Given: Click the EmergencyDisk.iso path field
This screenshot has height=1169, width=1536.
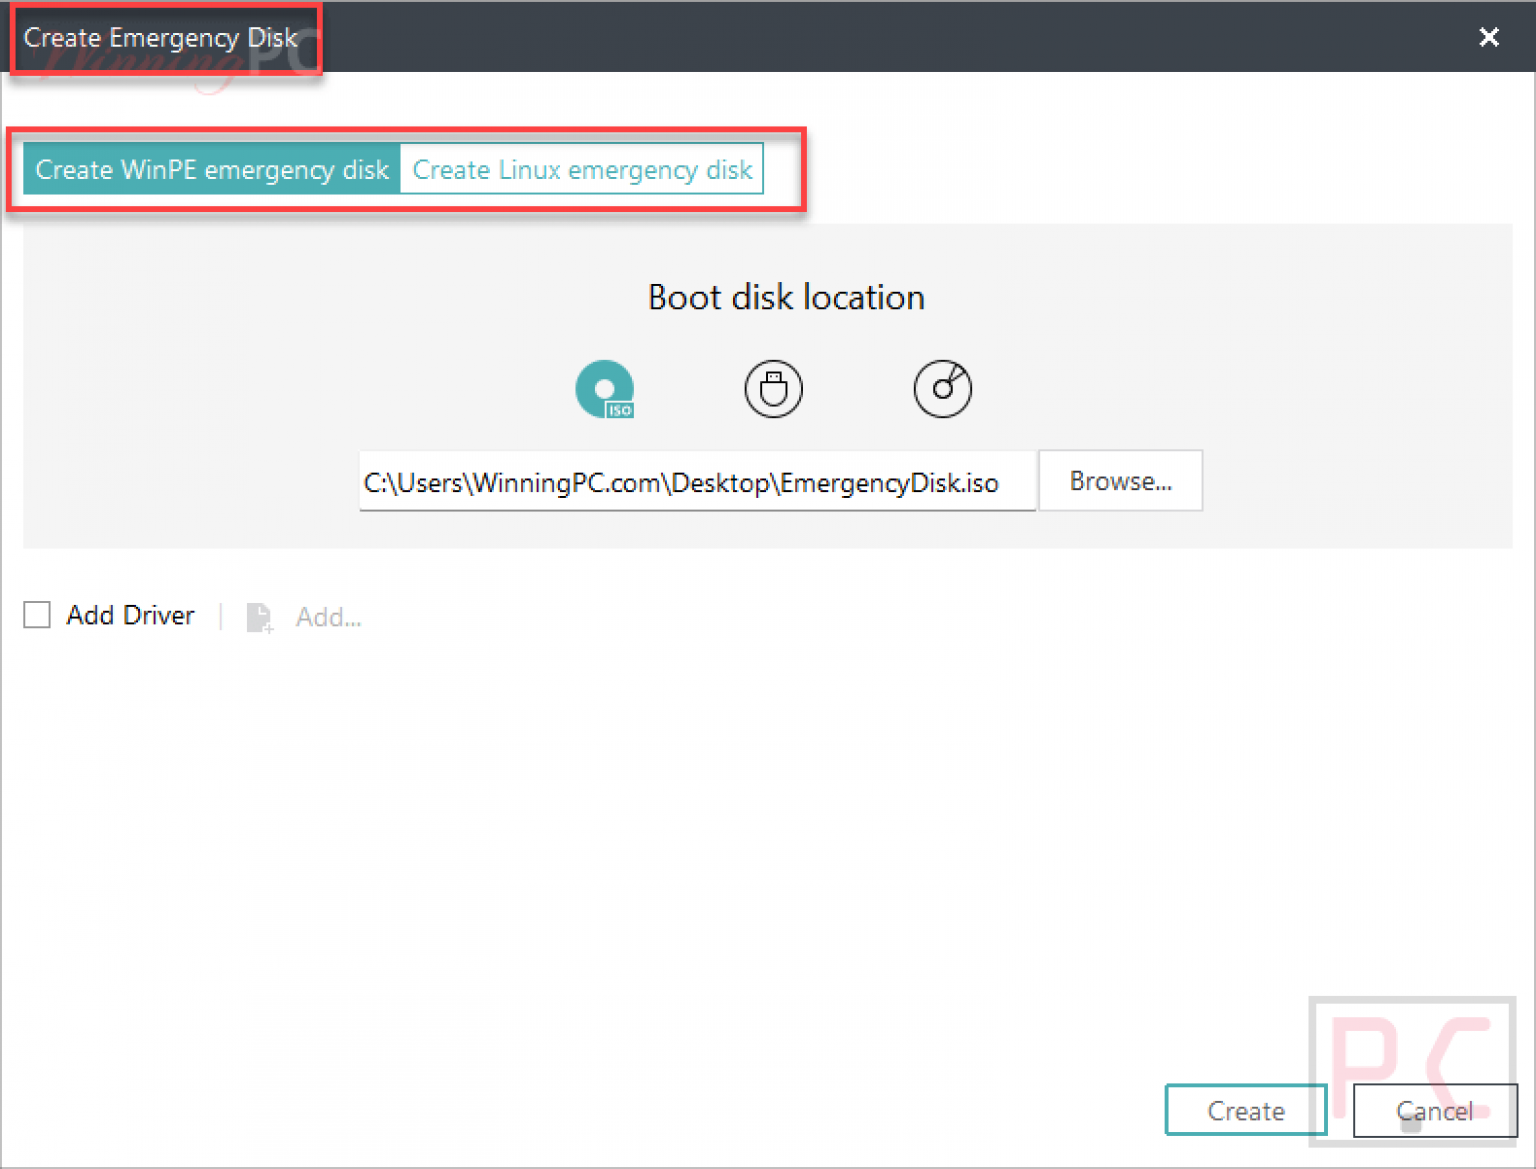Looking at the screenshot, I should coord(697,482).
